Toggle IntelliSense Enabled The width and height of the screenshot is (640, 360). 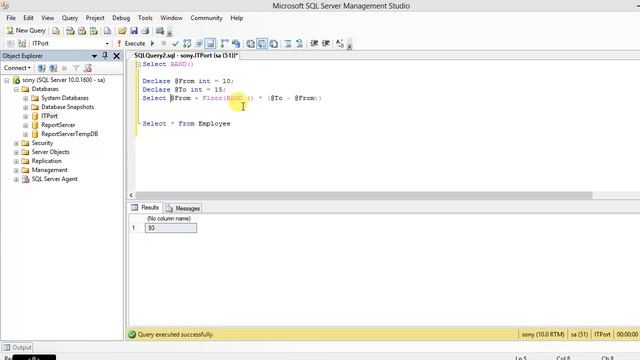210,43
